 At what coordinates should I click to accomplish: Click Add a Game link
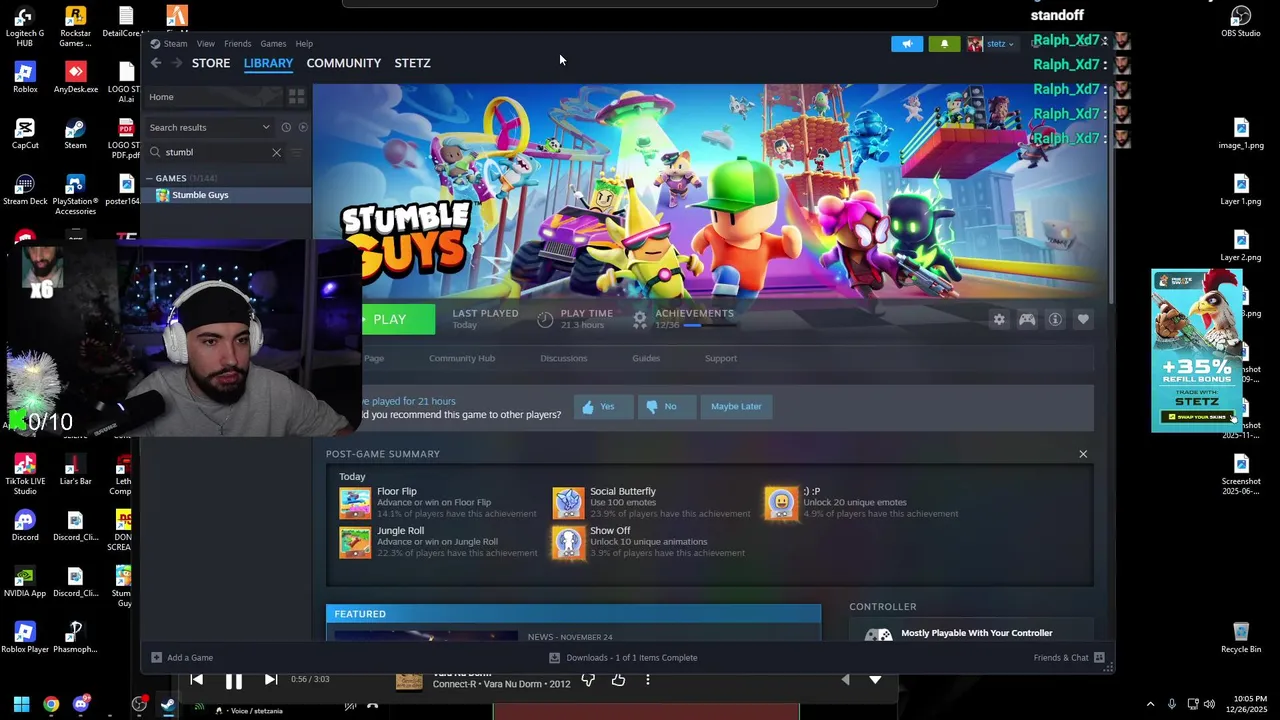[x=182, y=658]
